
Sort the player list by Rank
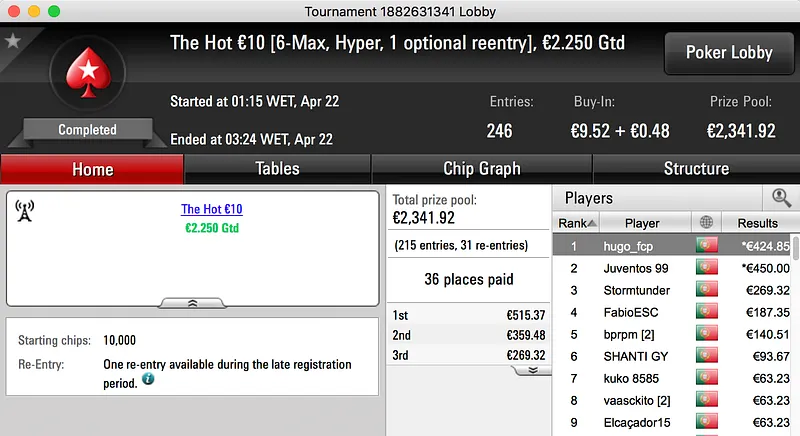[x=578, y=223]
